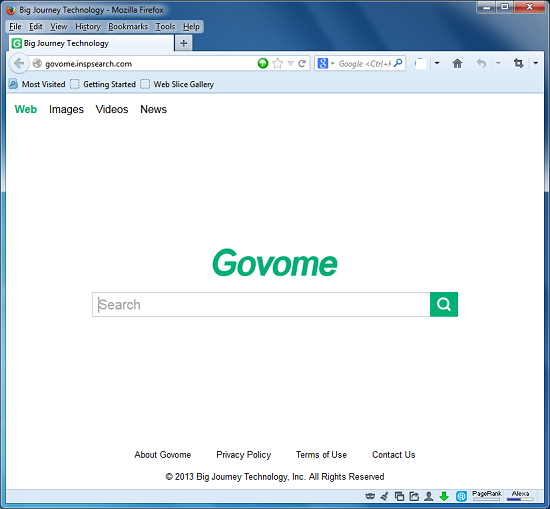This screenshot has width=550, height=509.
Task: Expand the dropdown next to crop icon
Action: 536,63
